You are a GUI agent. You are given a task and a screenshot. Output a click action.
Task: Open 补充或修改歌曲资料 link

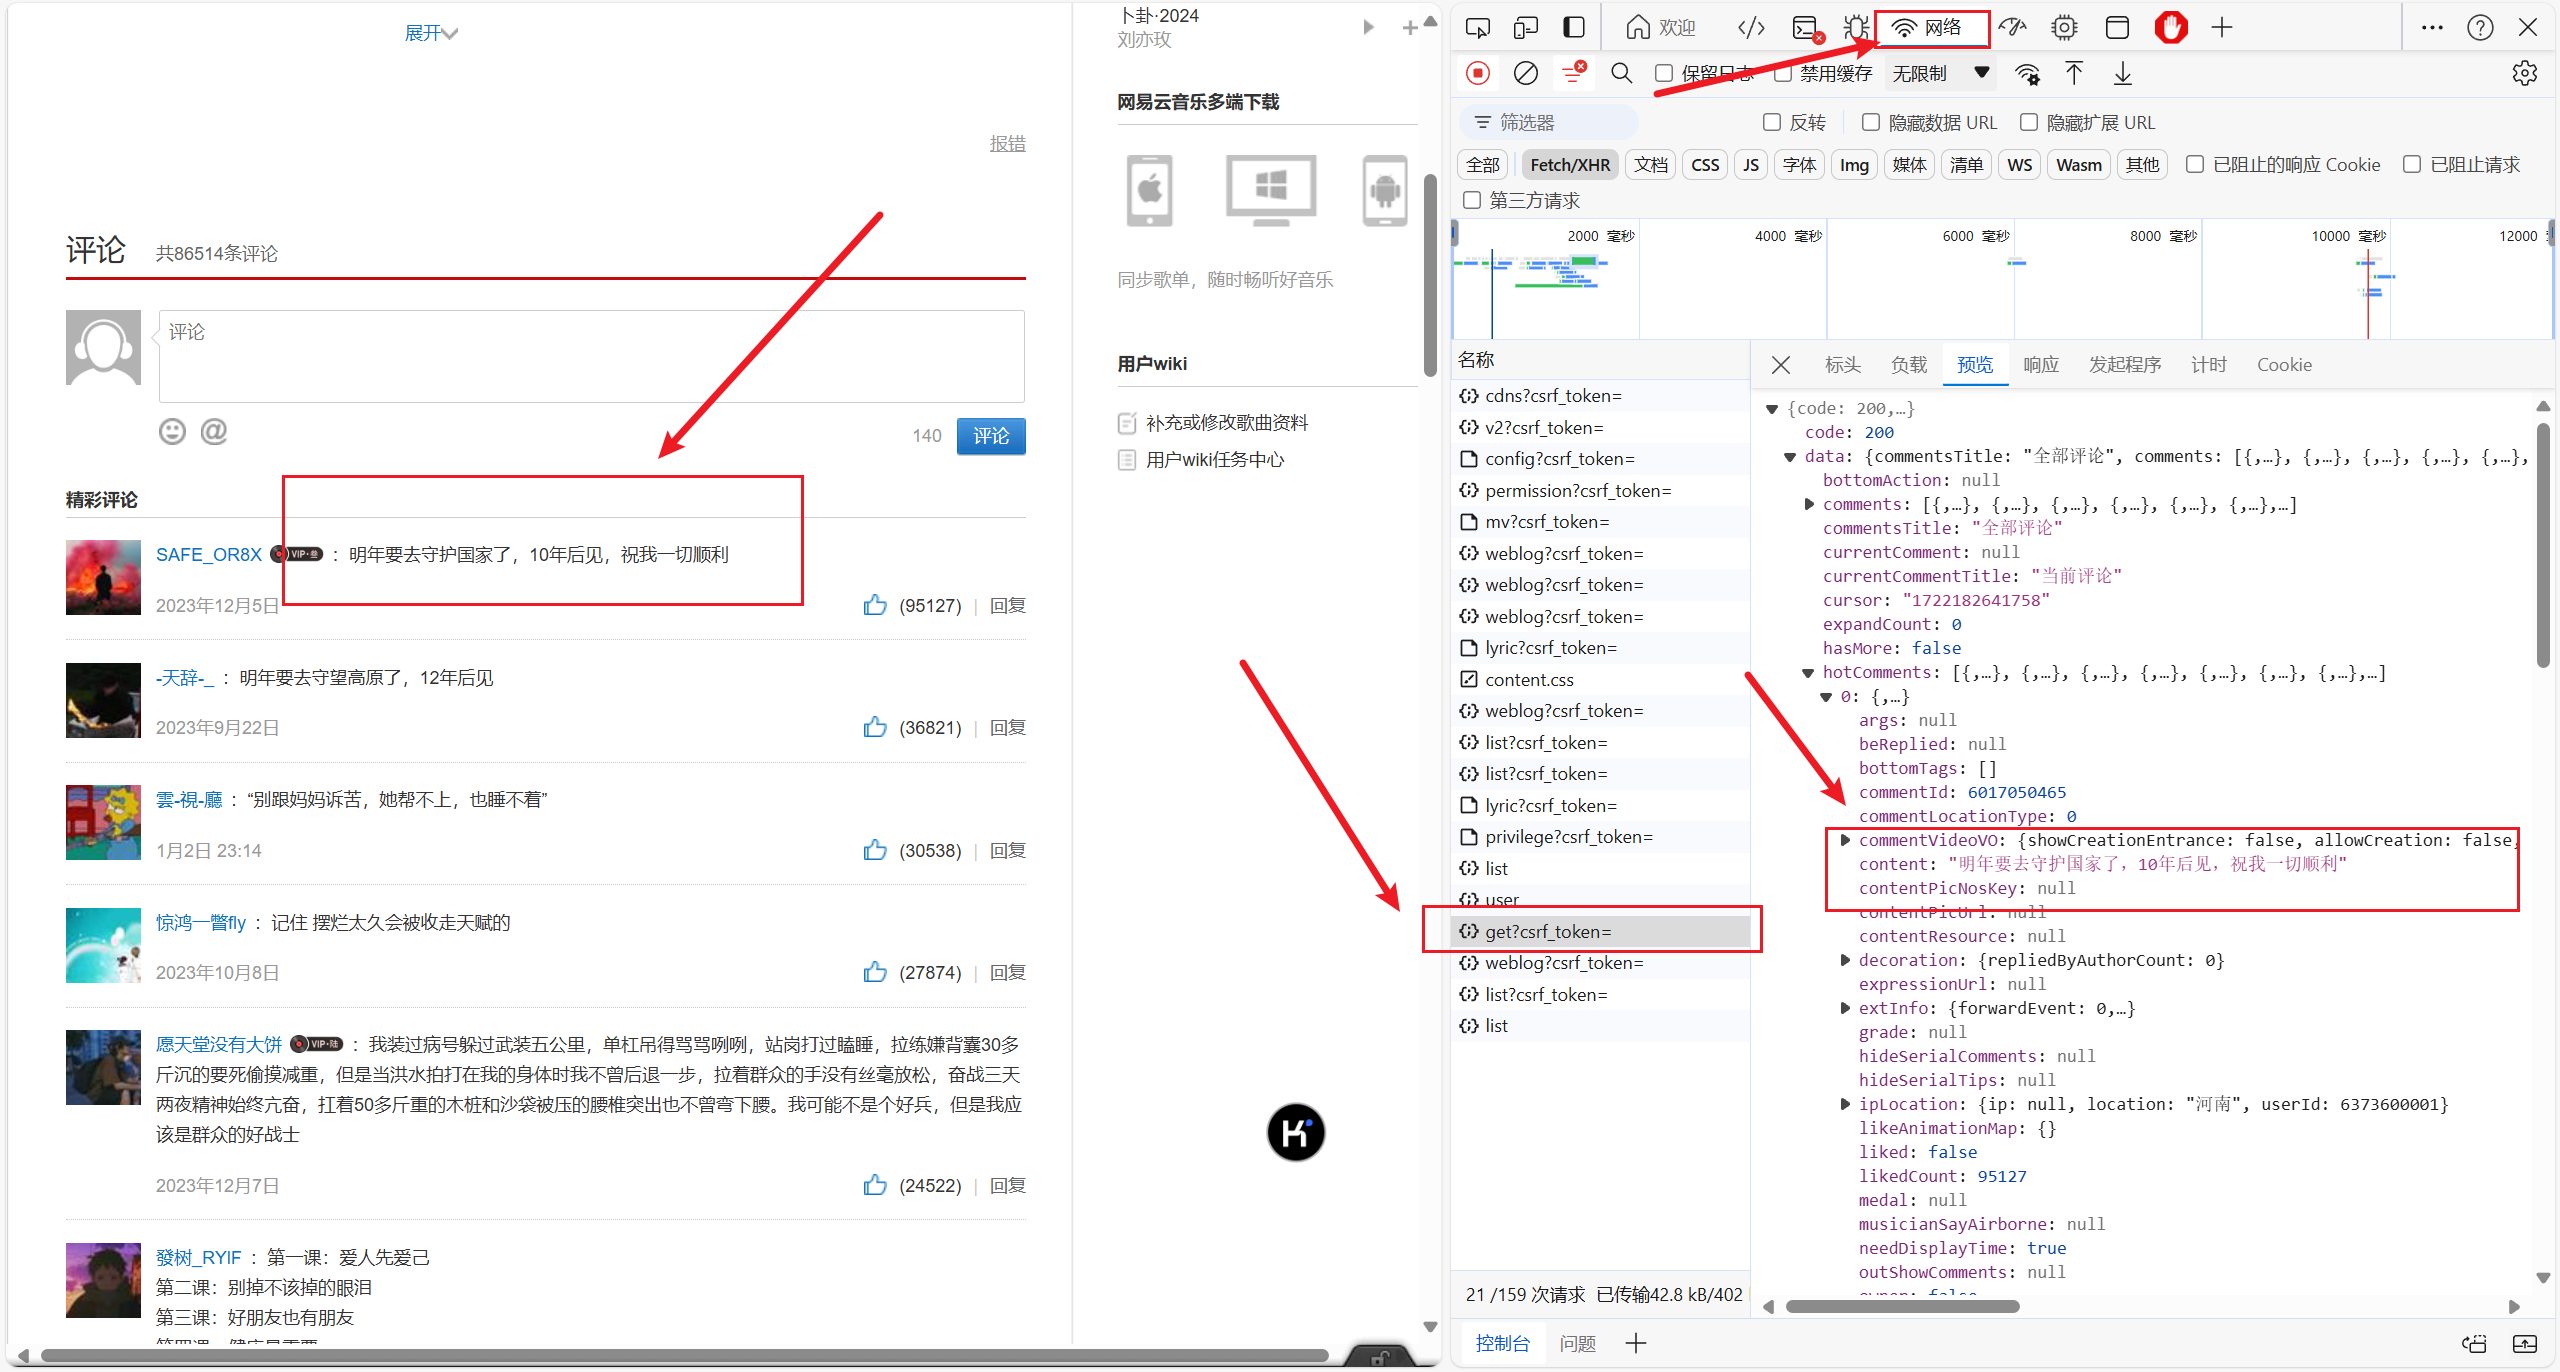point(1226,423)
